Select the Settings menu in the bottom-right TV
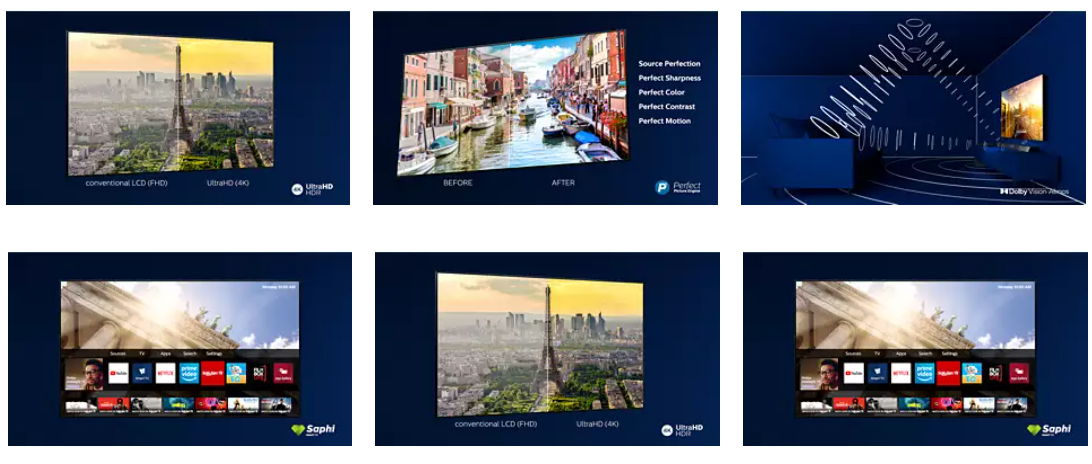This screenshot has width=1092, height=464. tap(950, 354)
